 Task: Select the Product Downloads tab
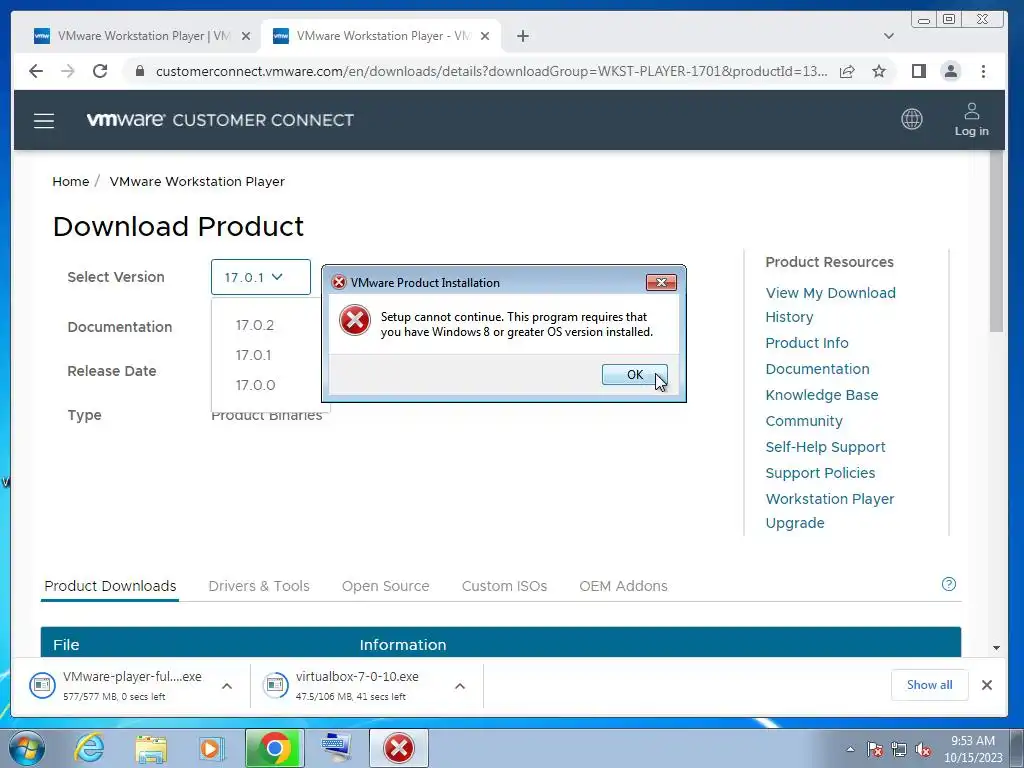(110, 586)
